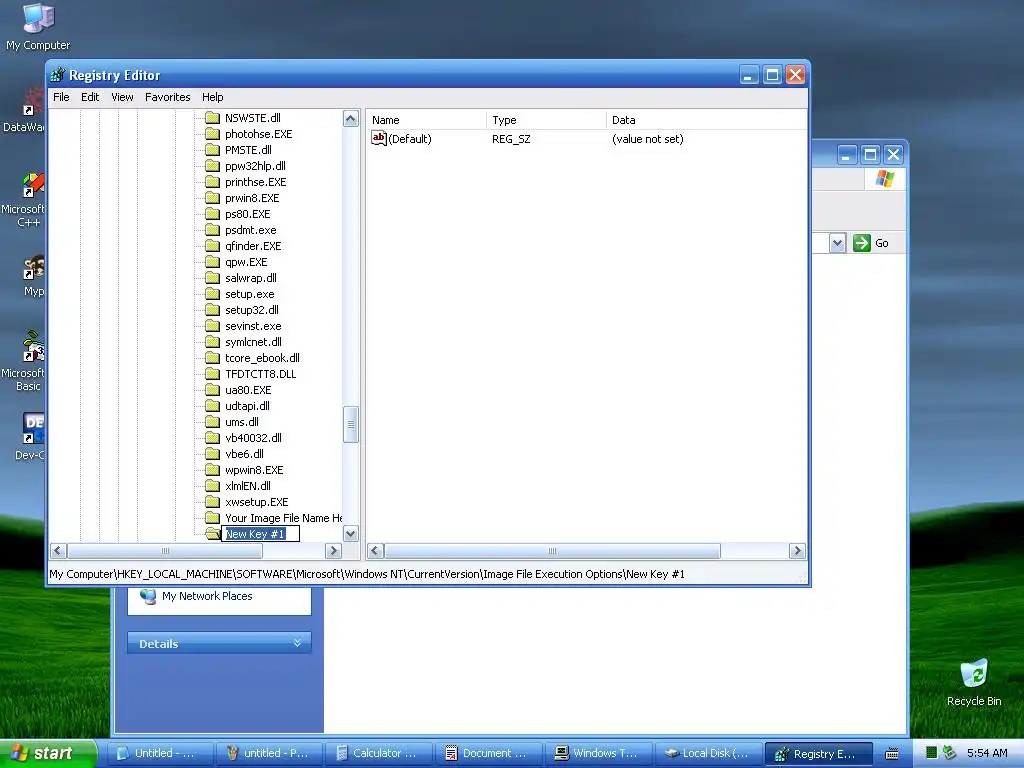Image resolution: width=1024 pixels, height=768 pixels.
Task: Switch to Calculator in the taskbar
Action: (x=377, y=753)
